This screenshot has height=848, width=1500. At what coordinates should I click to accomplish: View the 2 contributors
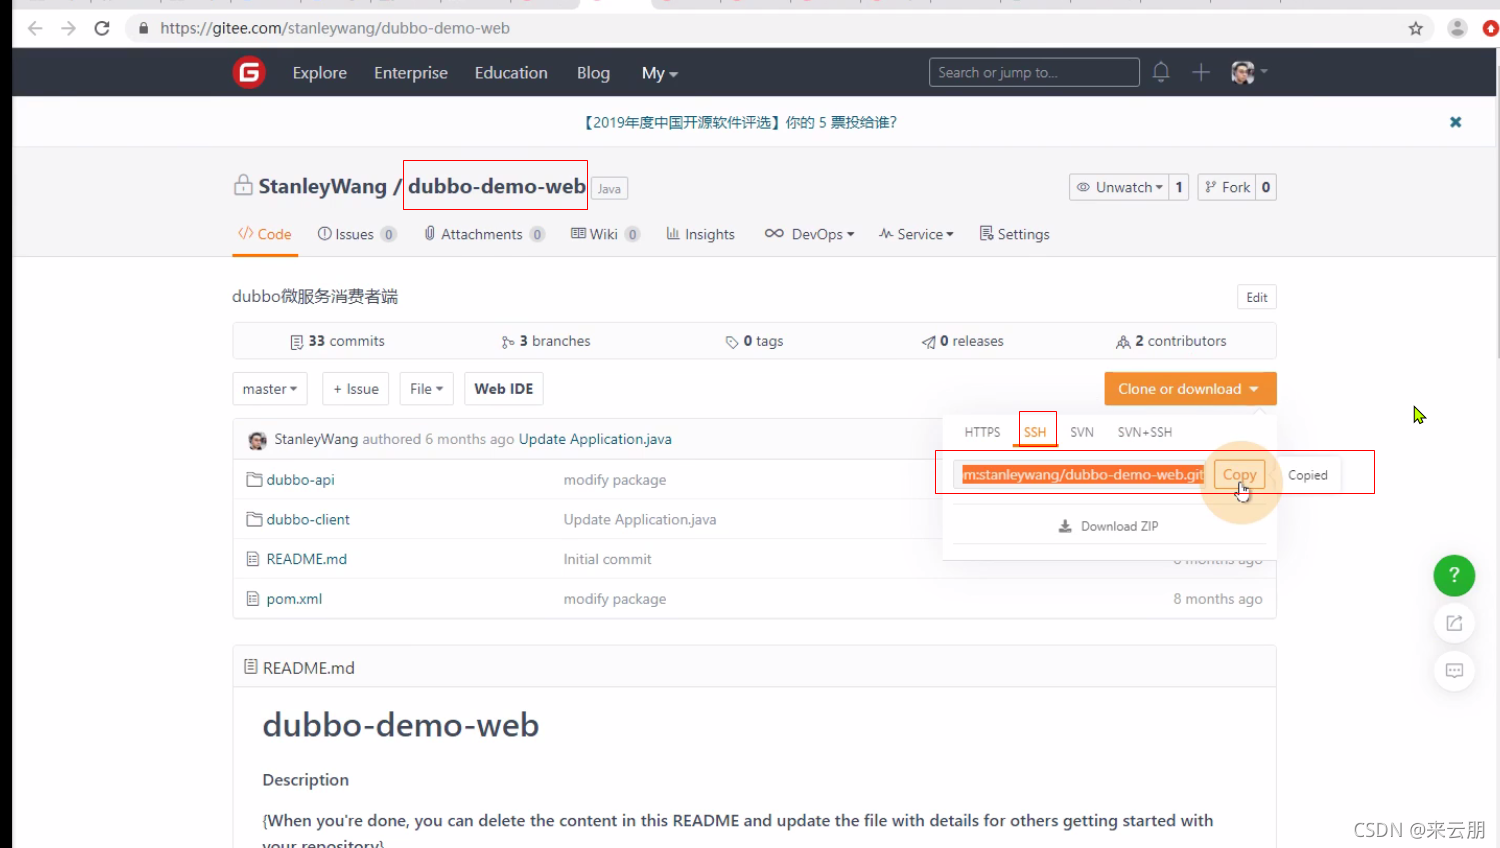pos(1171,341)
